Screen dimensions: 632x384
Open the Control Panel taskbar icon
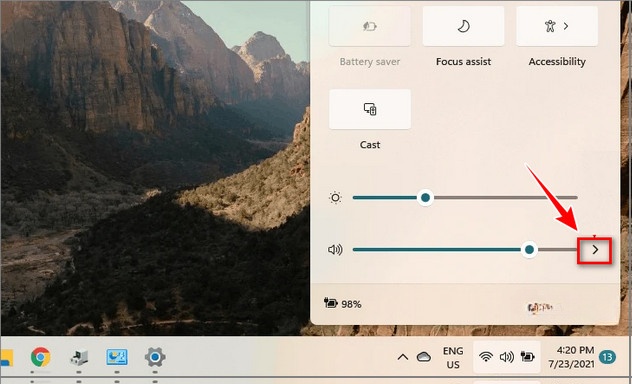coord(117,357)
